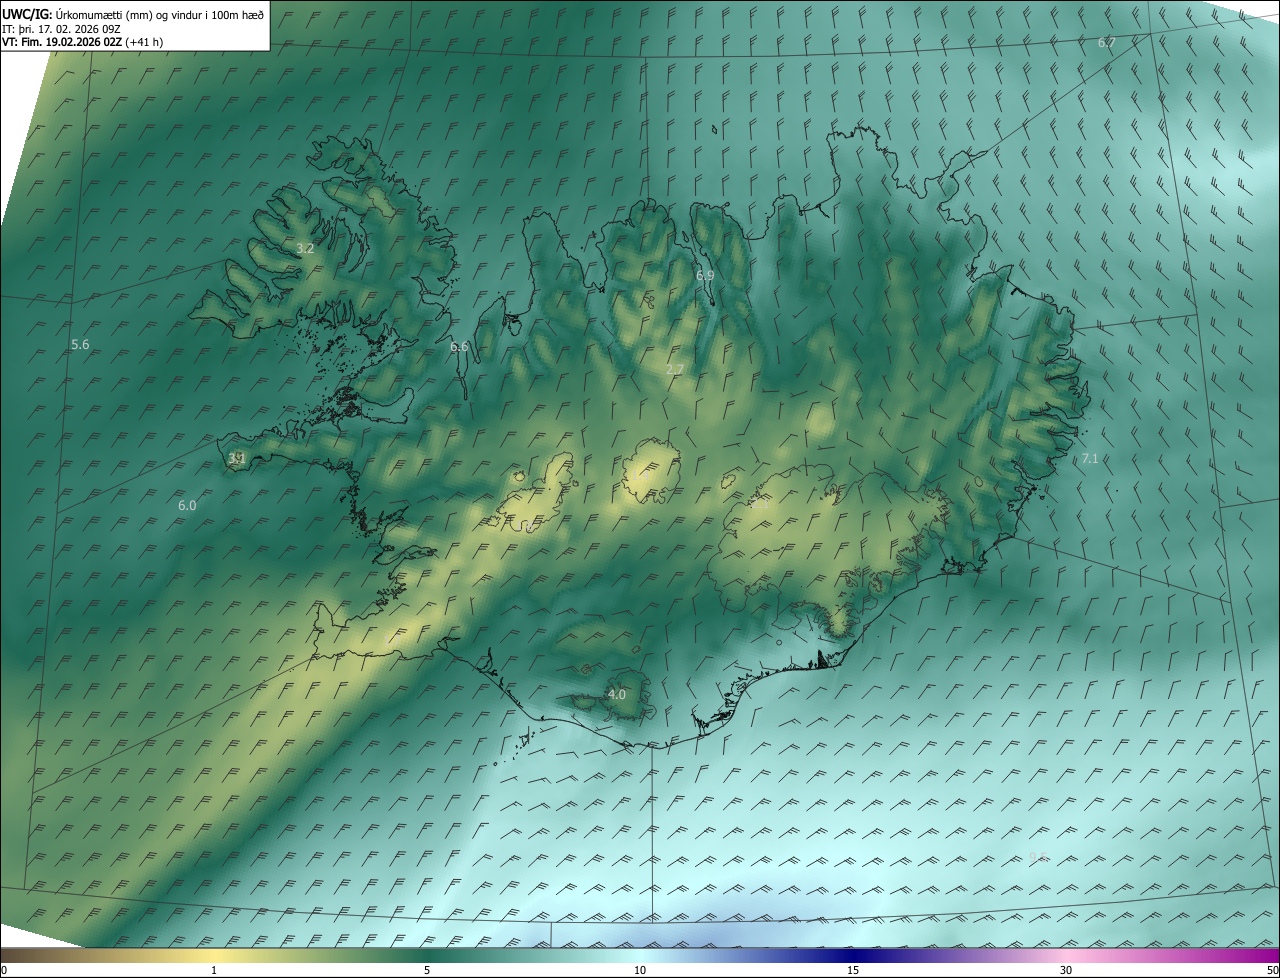Click the 6.6 value label
The height and width of the screenshot is (978, 1280).
pos(459,346)
